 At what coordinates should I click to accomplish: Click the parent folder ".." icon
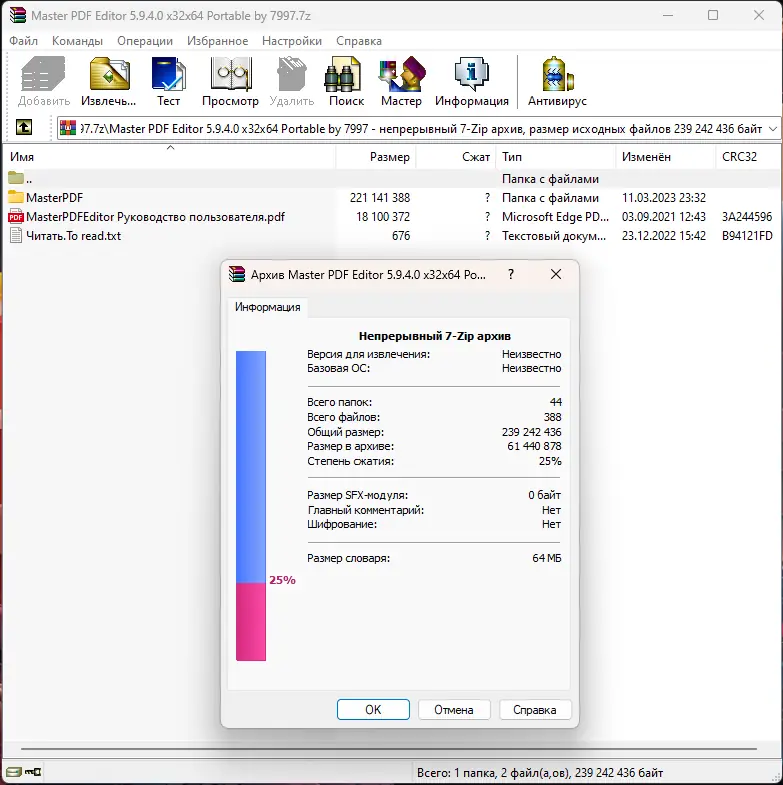[16, 178]
